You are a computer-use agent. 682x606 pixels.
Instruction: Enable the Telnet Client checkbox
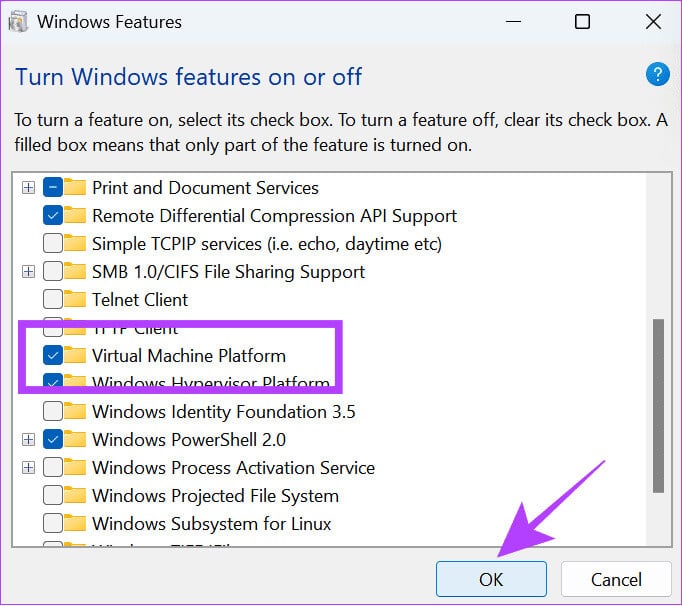tap(53, 299)
